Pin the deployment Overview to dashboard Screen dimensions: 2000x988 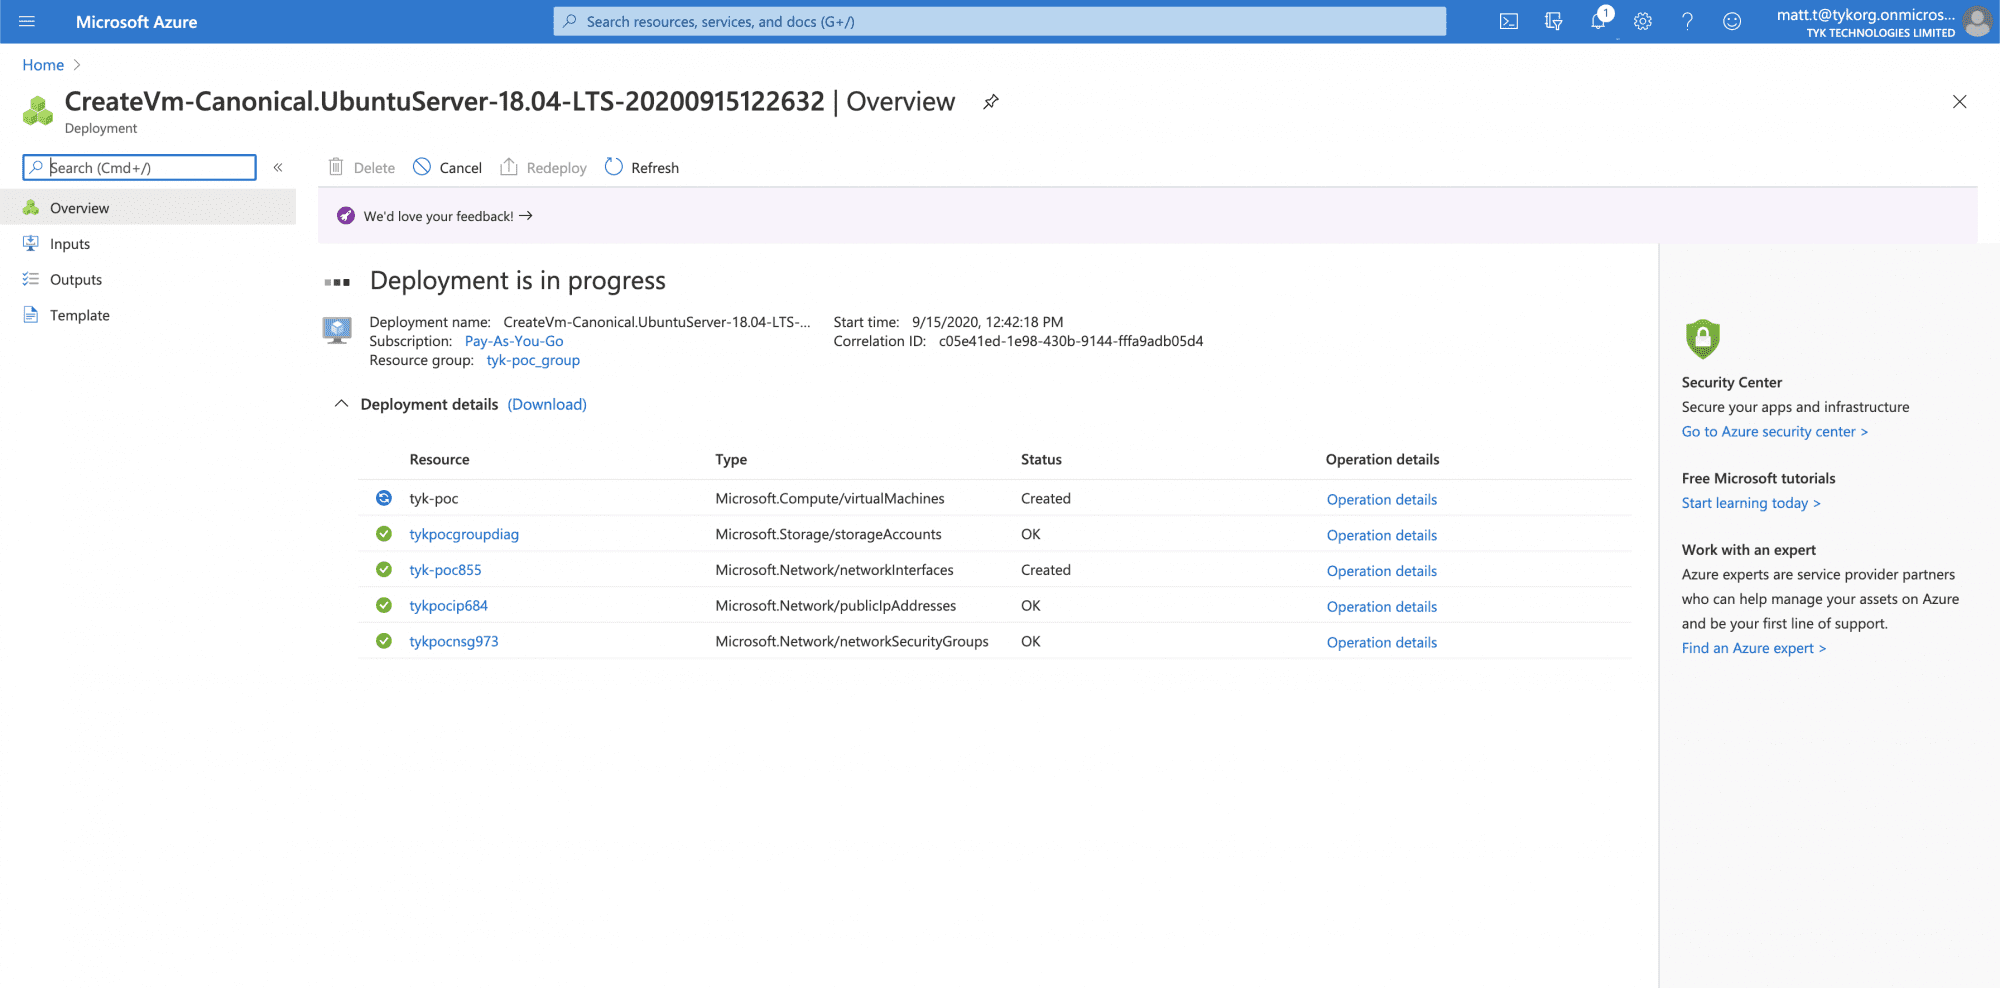pyautogui.click(x=990, y=101)
